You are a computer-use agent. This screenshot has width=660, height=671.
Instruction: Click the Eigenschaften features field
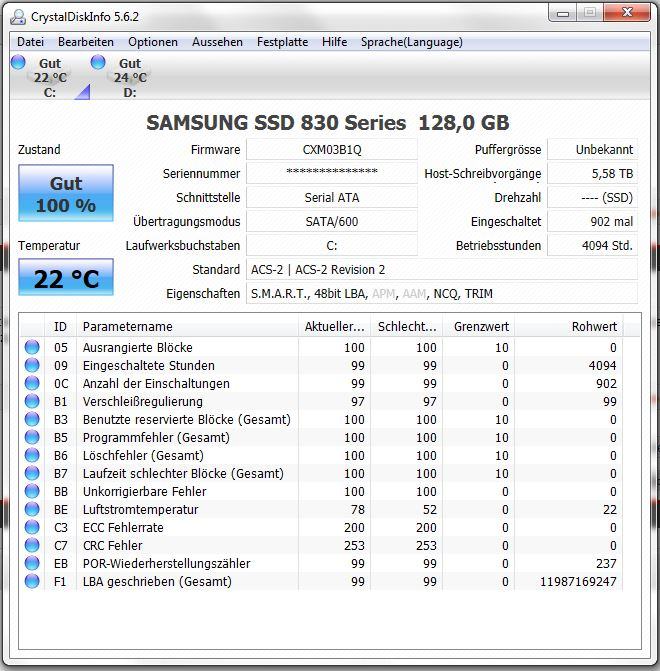point(442,294)
